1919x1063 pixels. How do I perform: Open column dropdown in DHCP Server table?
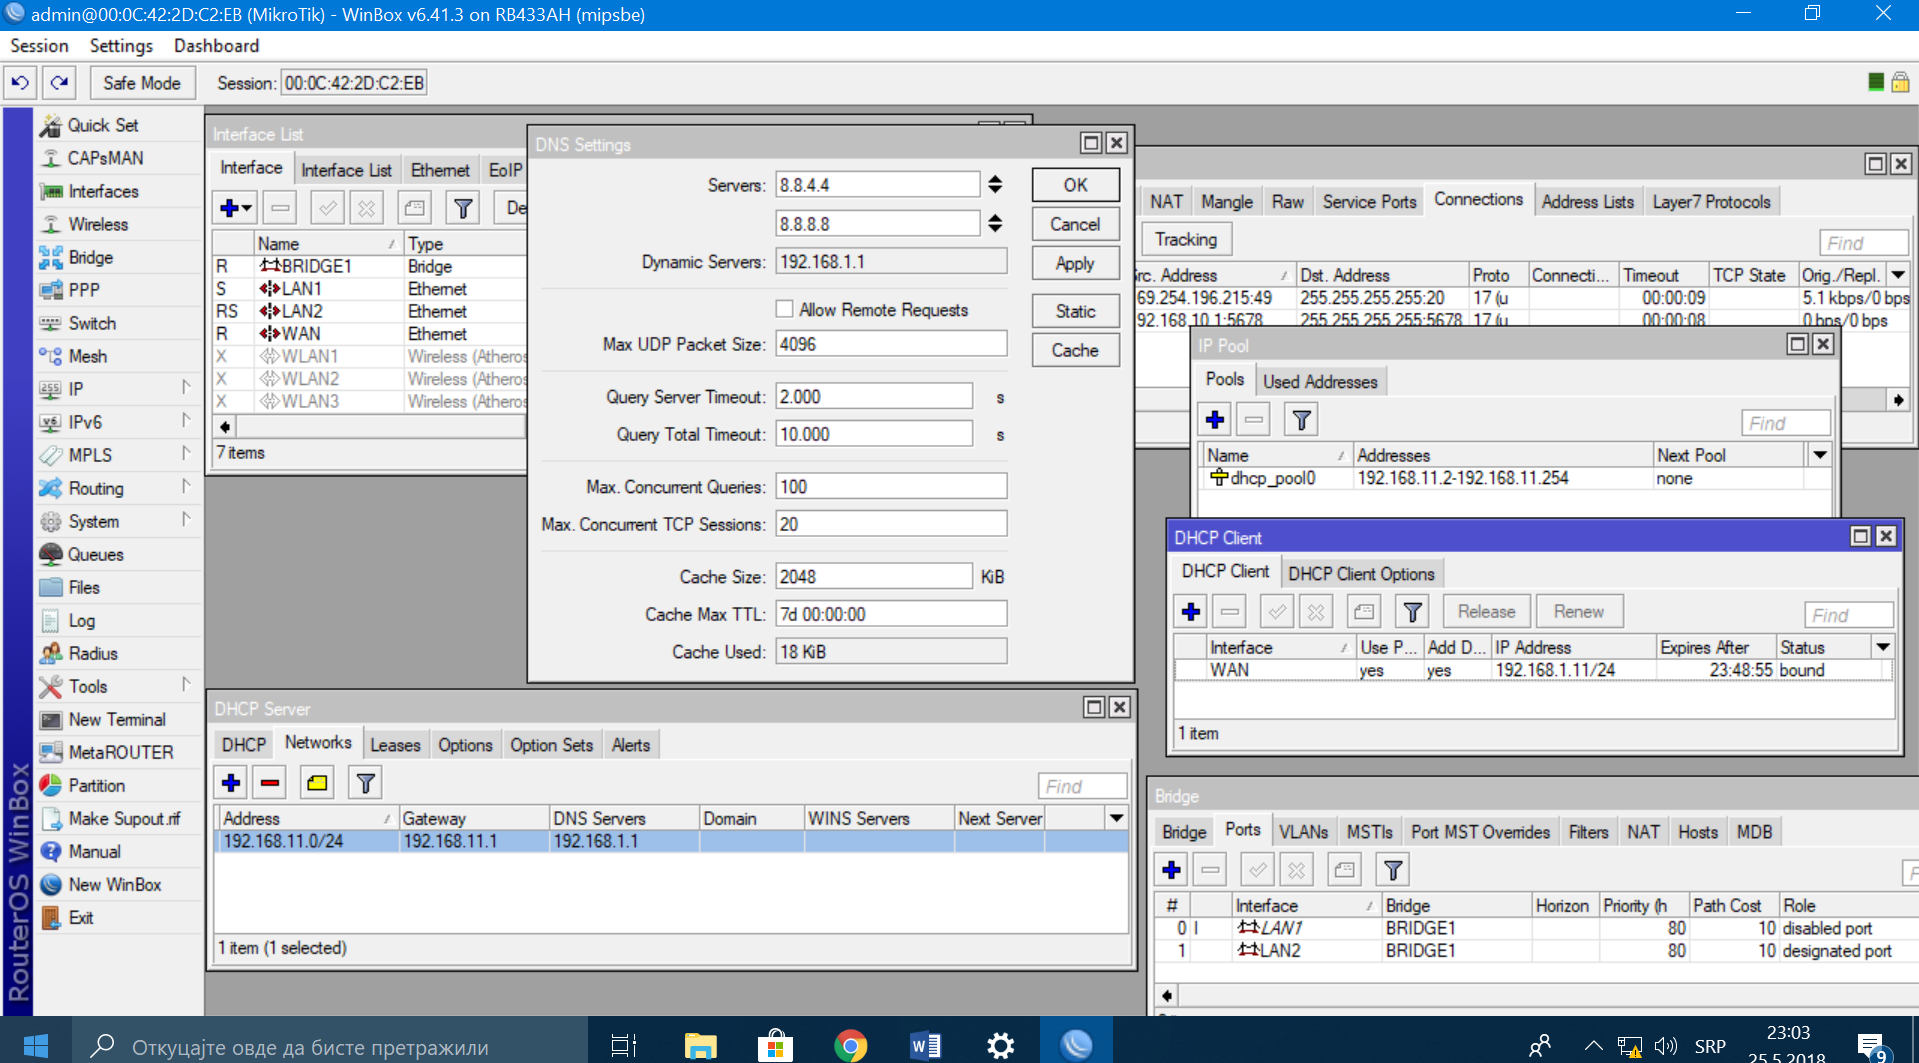(x=1116, y=818)
